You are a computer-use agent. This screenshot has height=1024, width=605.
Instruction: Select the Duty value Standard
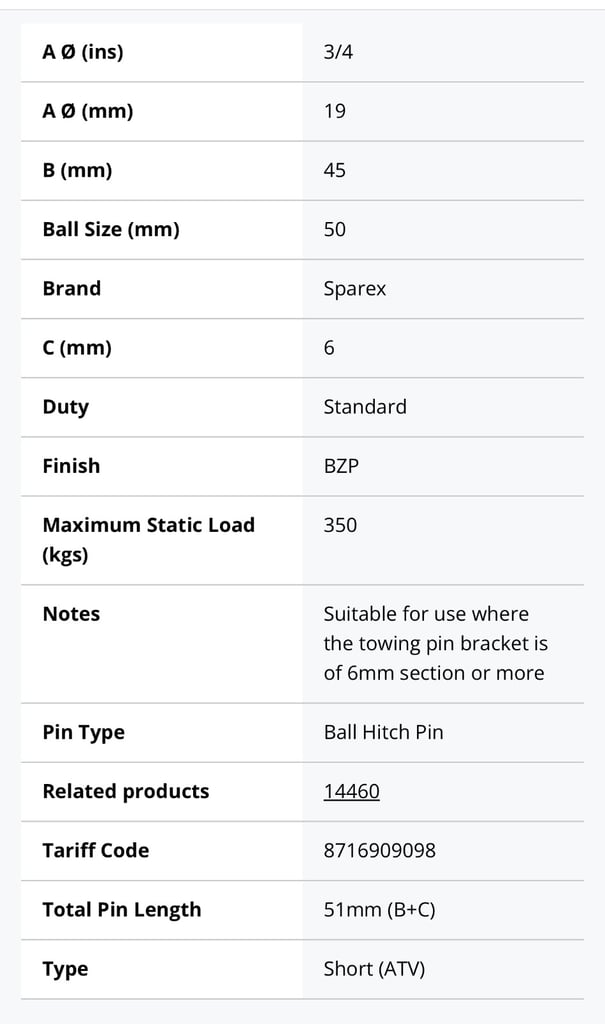(365, 407)
